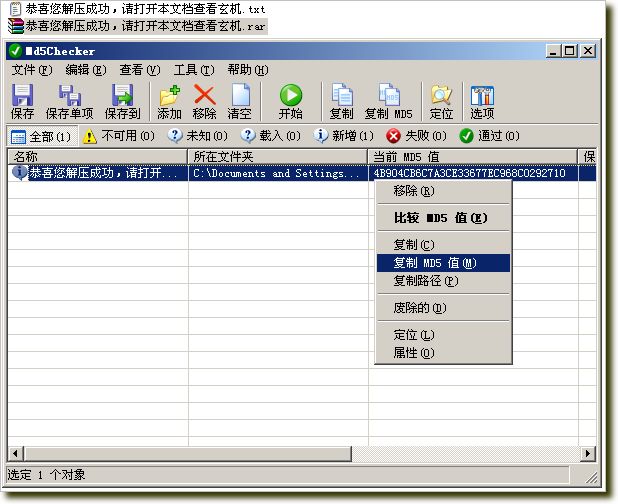Screen dimensions: 618x504
Task: Select the file 恭喜您解压成功...玄机.txt above the window
Action: 145,9
